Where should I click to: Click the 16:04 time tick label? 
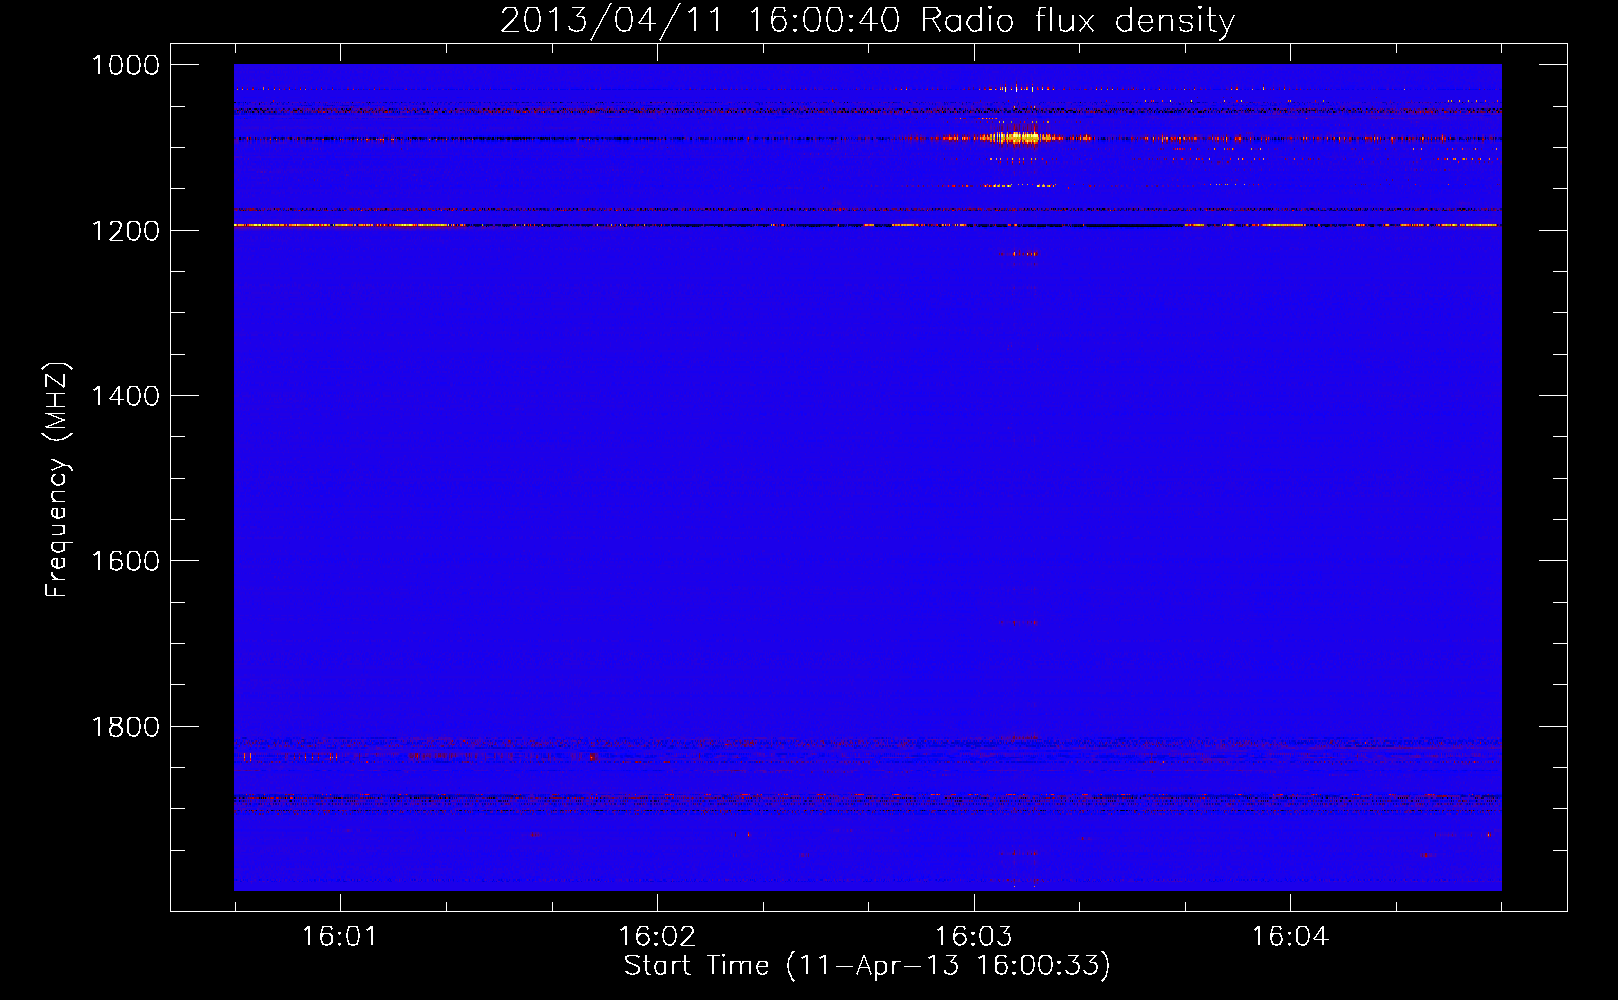click(x=1291, y=936)
